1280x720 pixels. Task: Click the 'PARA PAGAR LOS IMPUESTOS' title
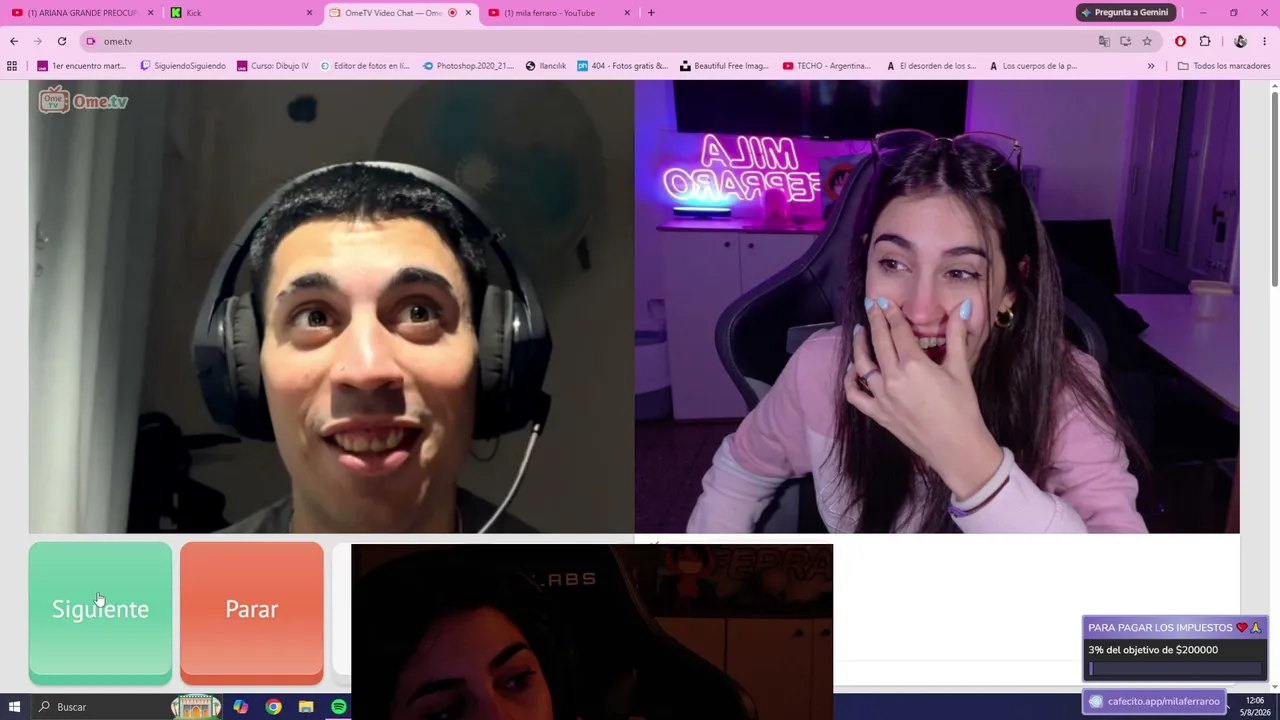tap(1160, 628)
